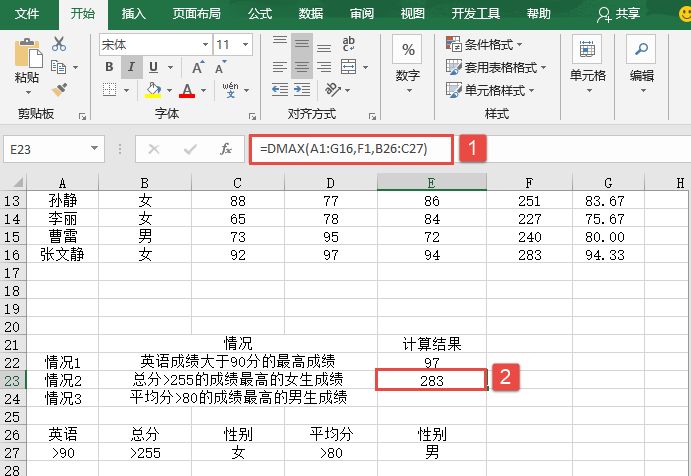Open the font size dropdown
691x476 pixels.
[248, 44]
